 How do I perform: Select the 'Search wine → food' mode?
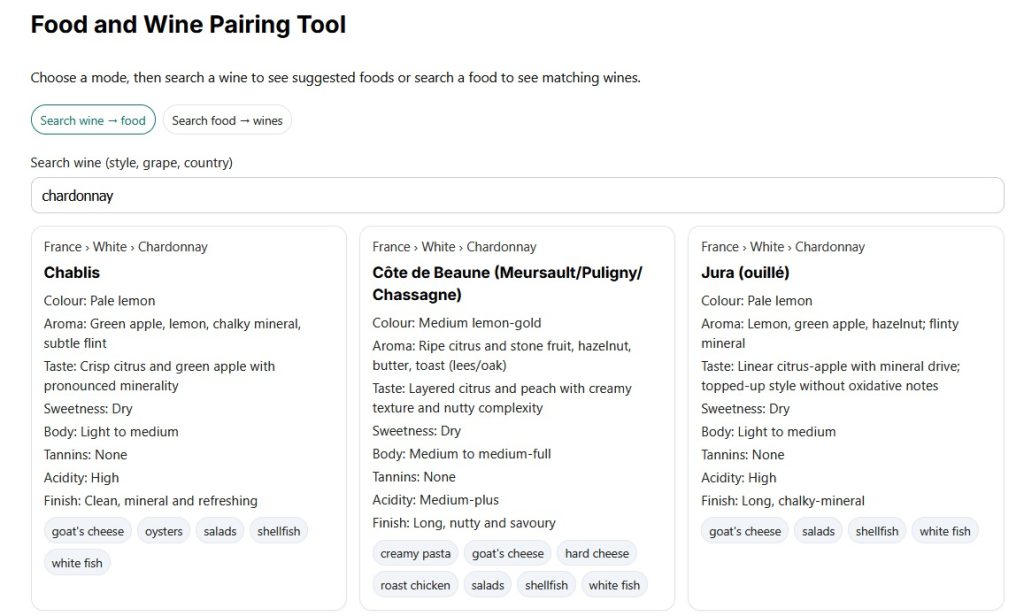pyautogui.click(x=93, y=120)
